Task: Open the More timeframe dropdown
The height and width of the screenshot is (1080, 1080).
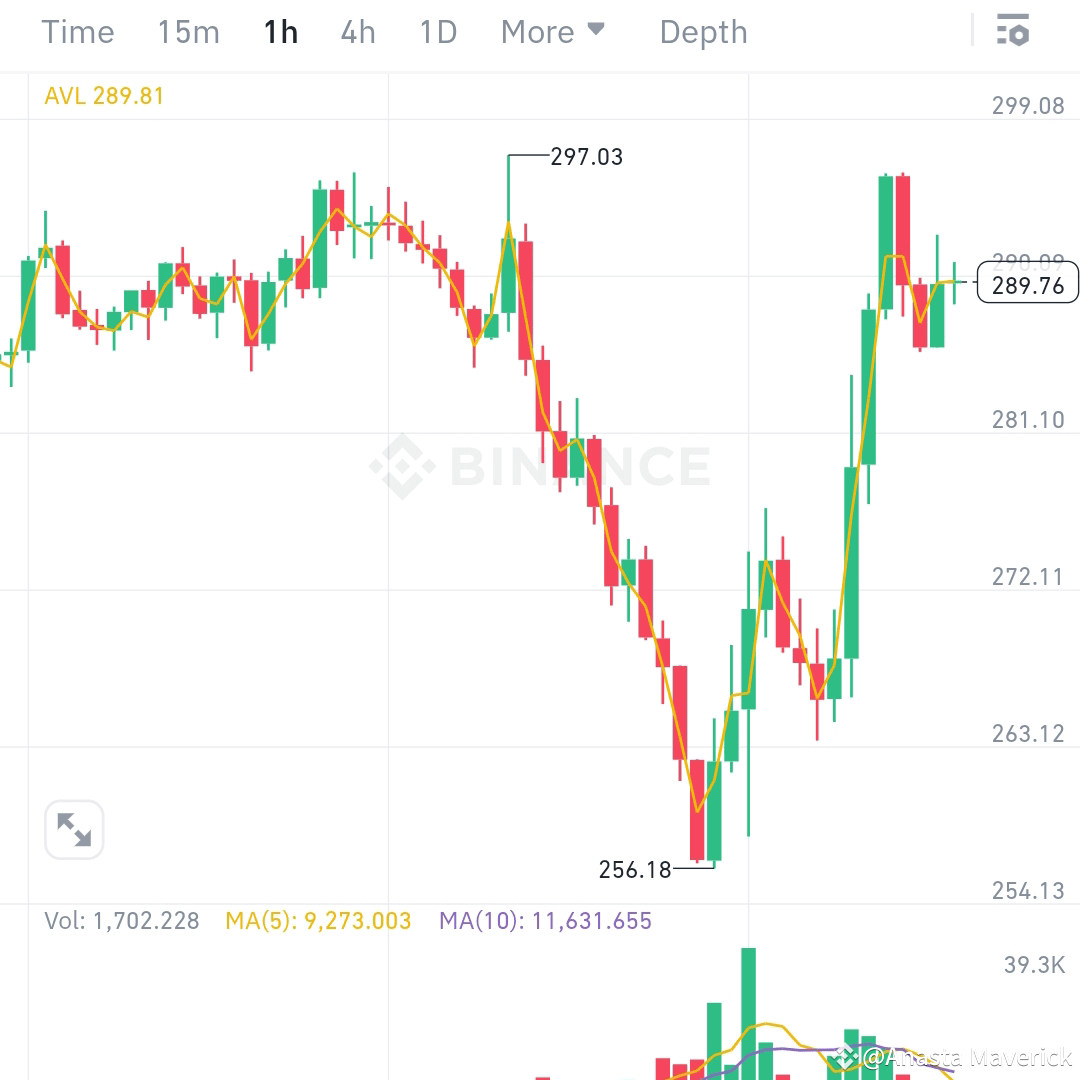Action: [538, 31]
